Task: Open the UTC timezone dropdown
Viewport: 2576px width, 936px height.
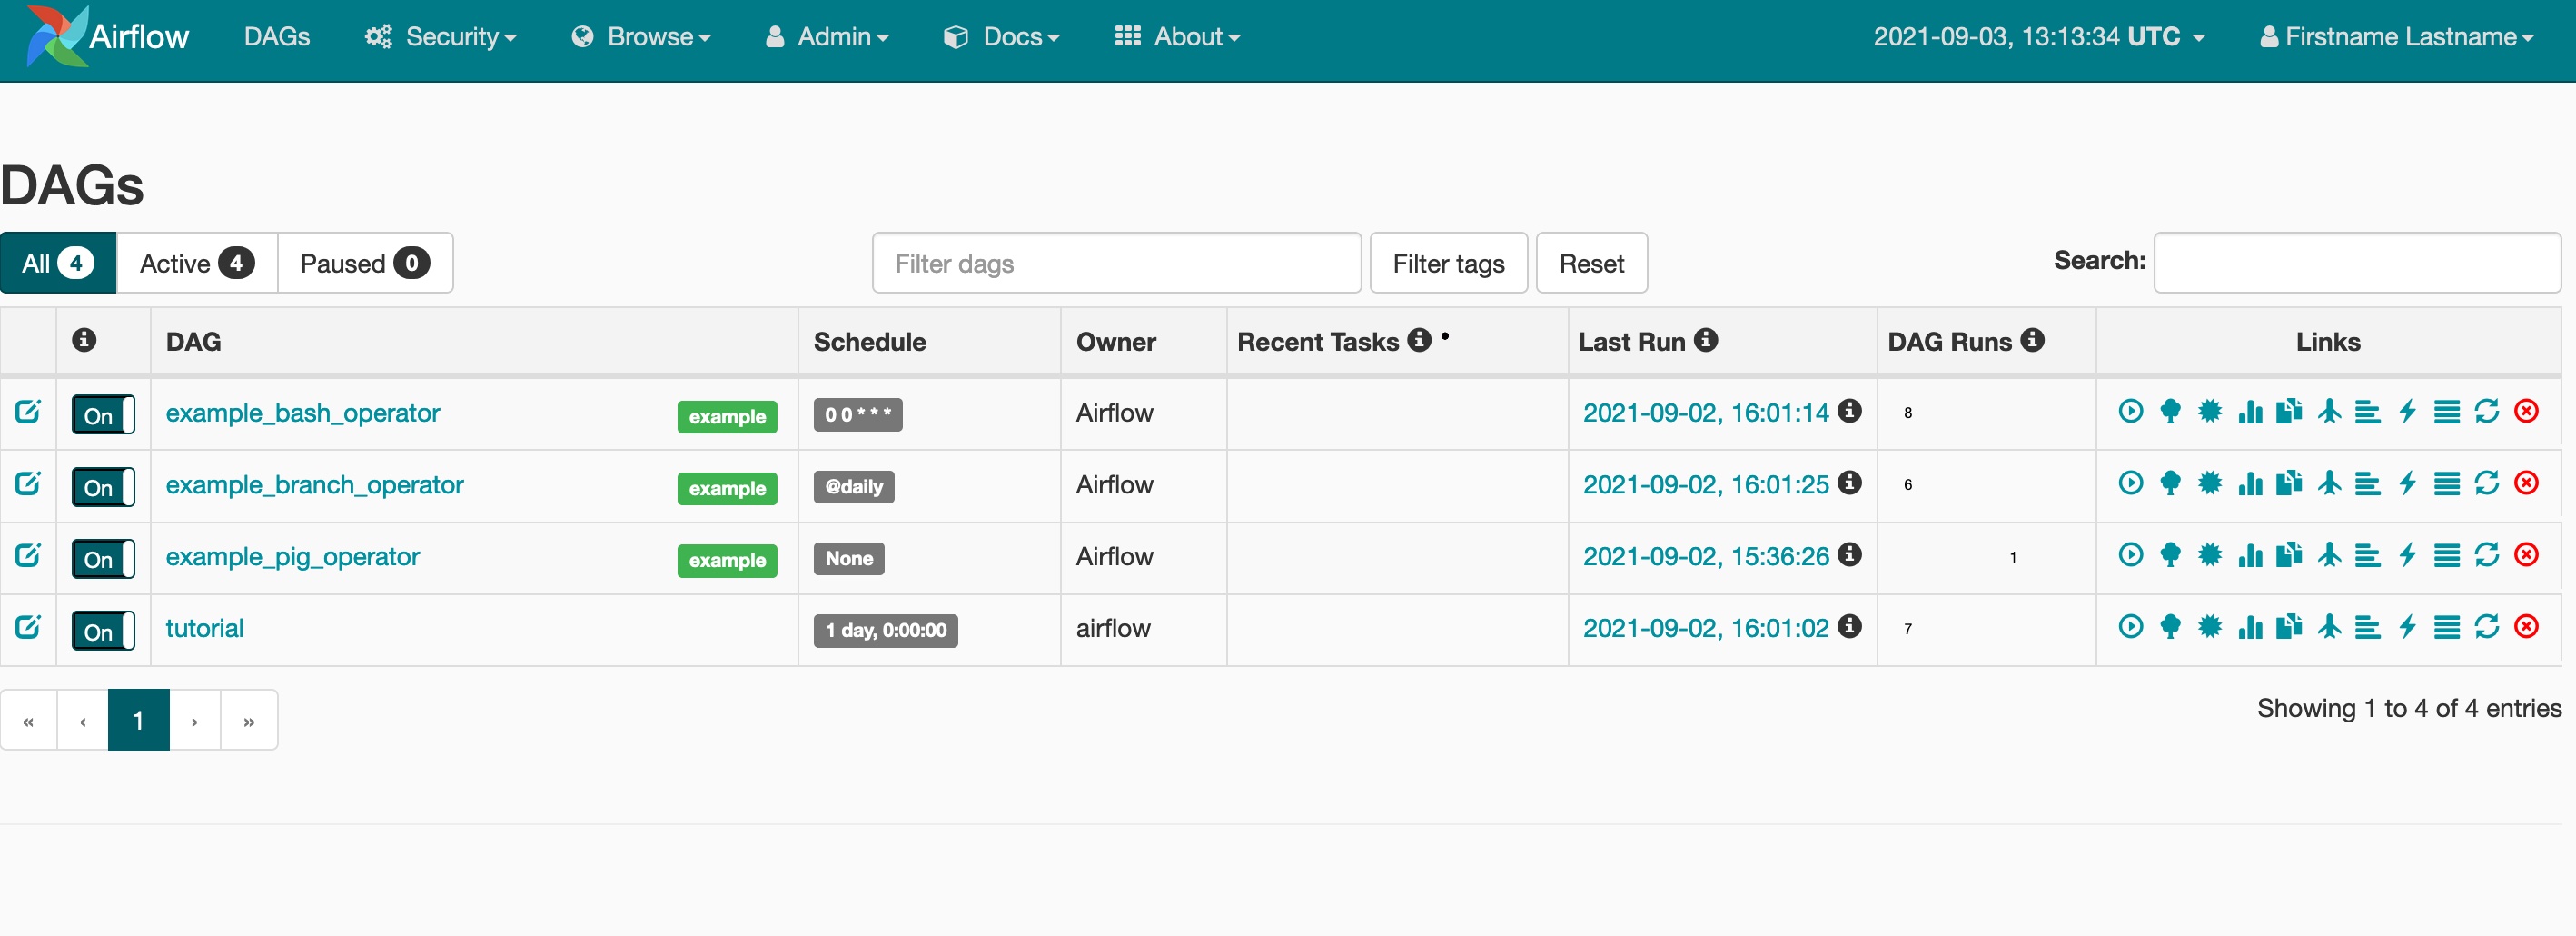Action: click(2039, 37)
